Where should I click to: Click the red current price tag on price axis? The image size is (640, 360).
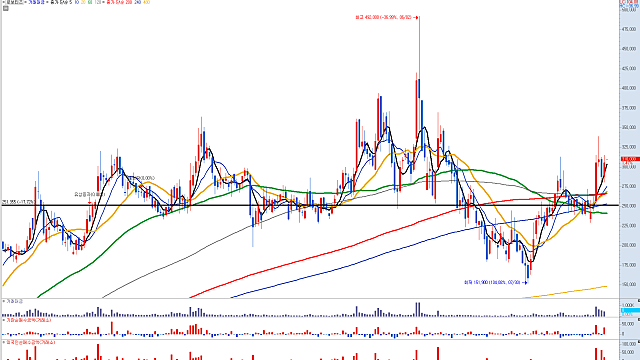tap(629, 159)
